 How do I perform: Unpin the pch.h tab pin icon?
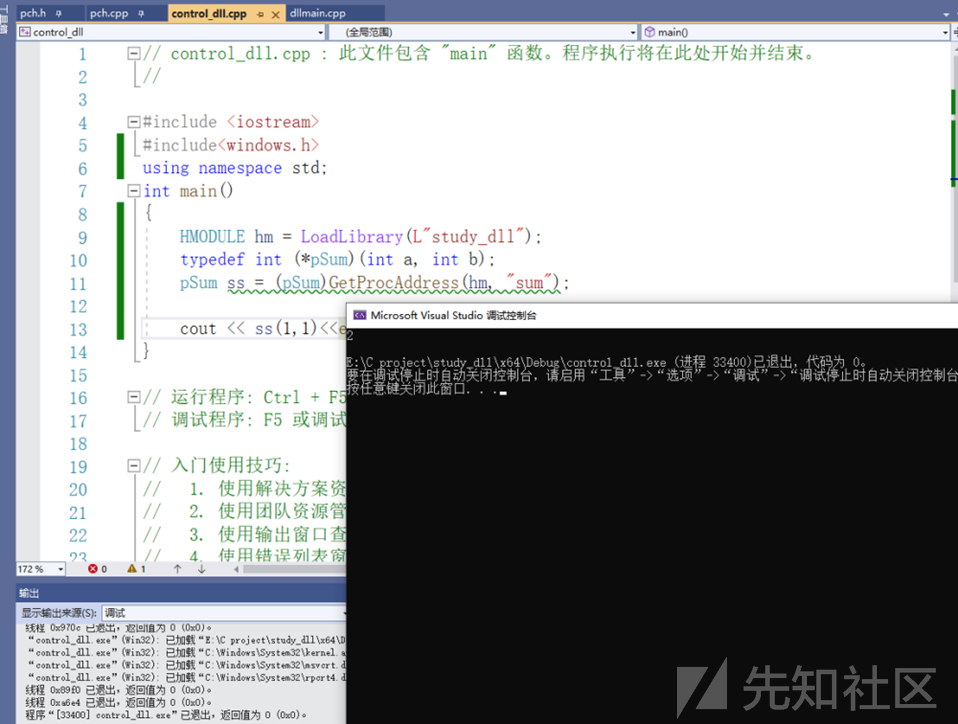pyautogui.click(x=59, y=13)
